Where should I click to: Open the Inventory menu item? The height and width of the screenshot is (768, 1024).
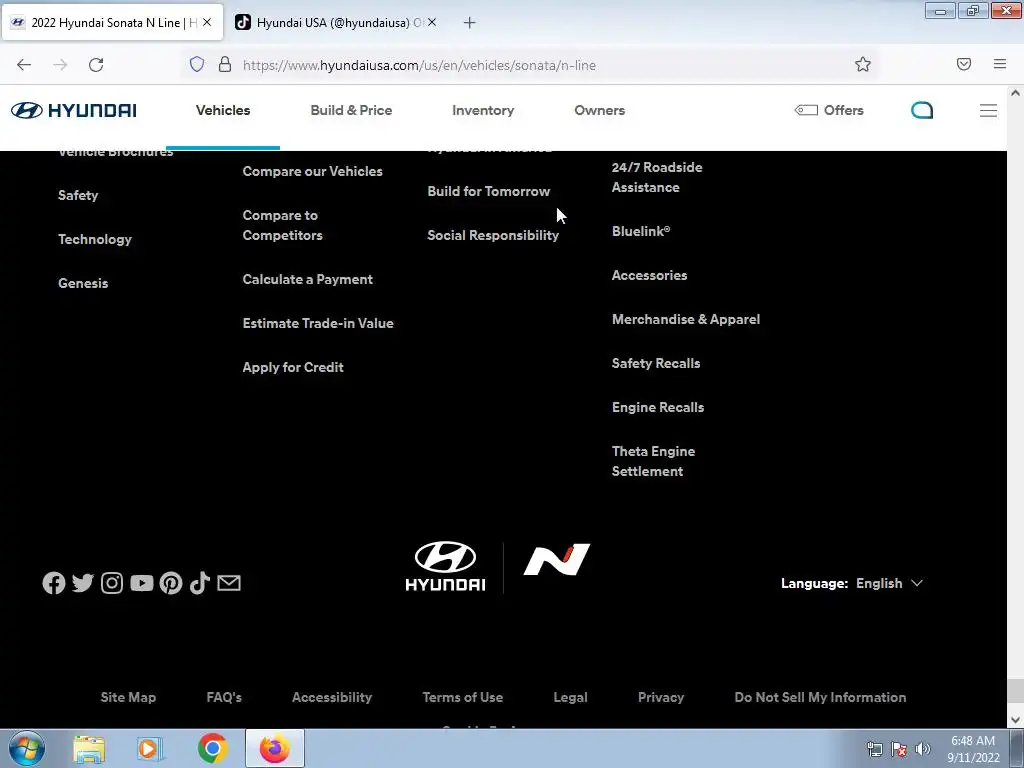click(x=483, y=110)
